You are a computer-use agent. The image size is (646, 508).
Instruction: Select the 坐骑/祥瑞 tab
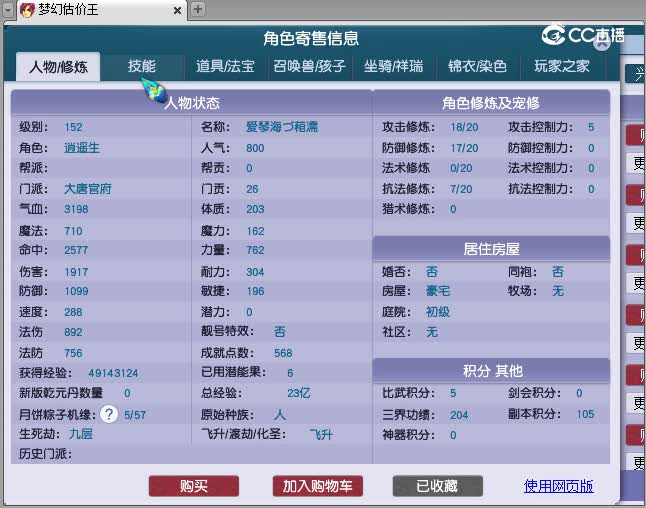coord(393,66)
